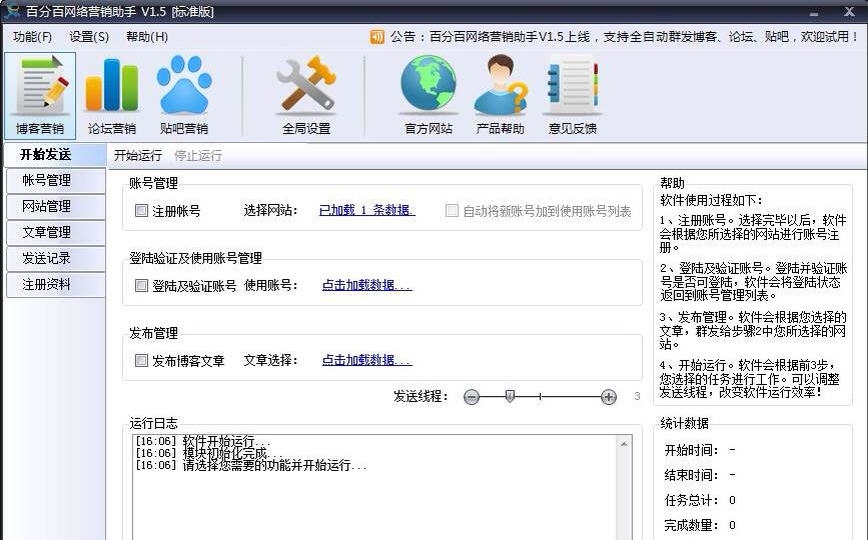Click 开始运行 to start running
The width and height of the screenshot is (868, 540).
click(x=138, y=156)
